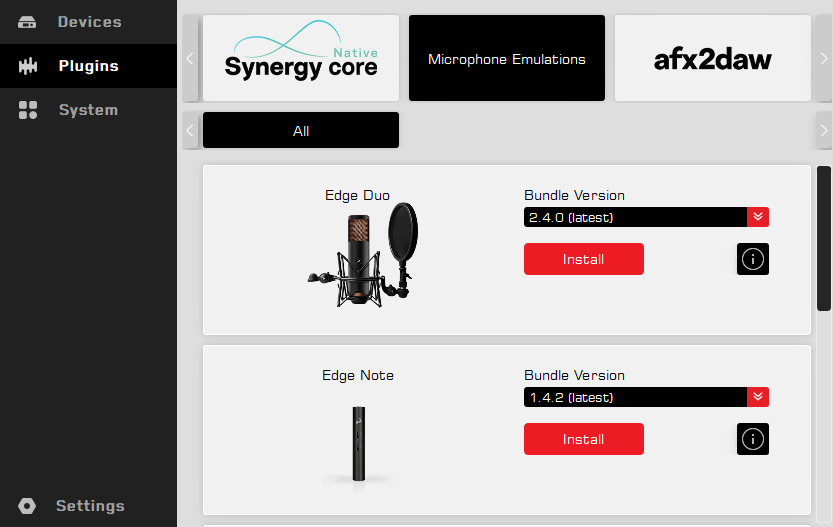Screen dimensions: 833x527
Task: Open the System section
Action: tap(88, 110)
